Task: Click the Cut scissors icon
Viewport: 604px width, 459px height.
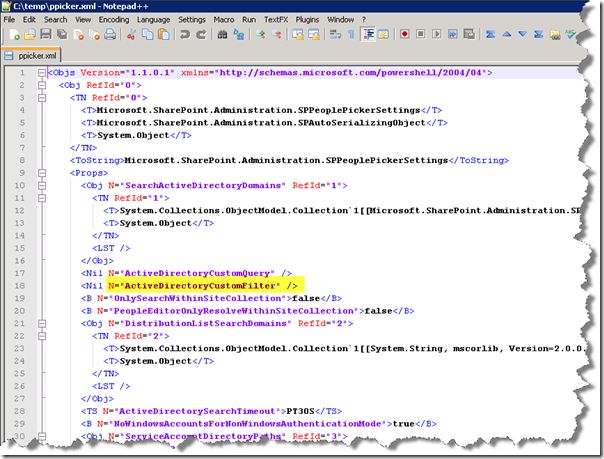Action: (x=131, y=35)
